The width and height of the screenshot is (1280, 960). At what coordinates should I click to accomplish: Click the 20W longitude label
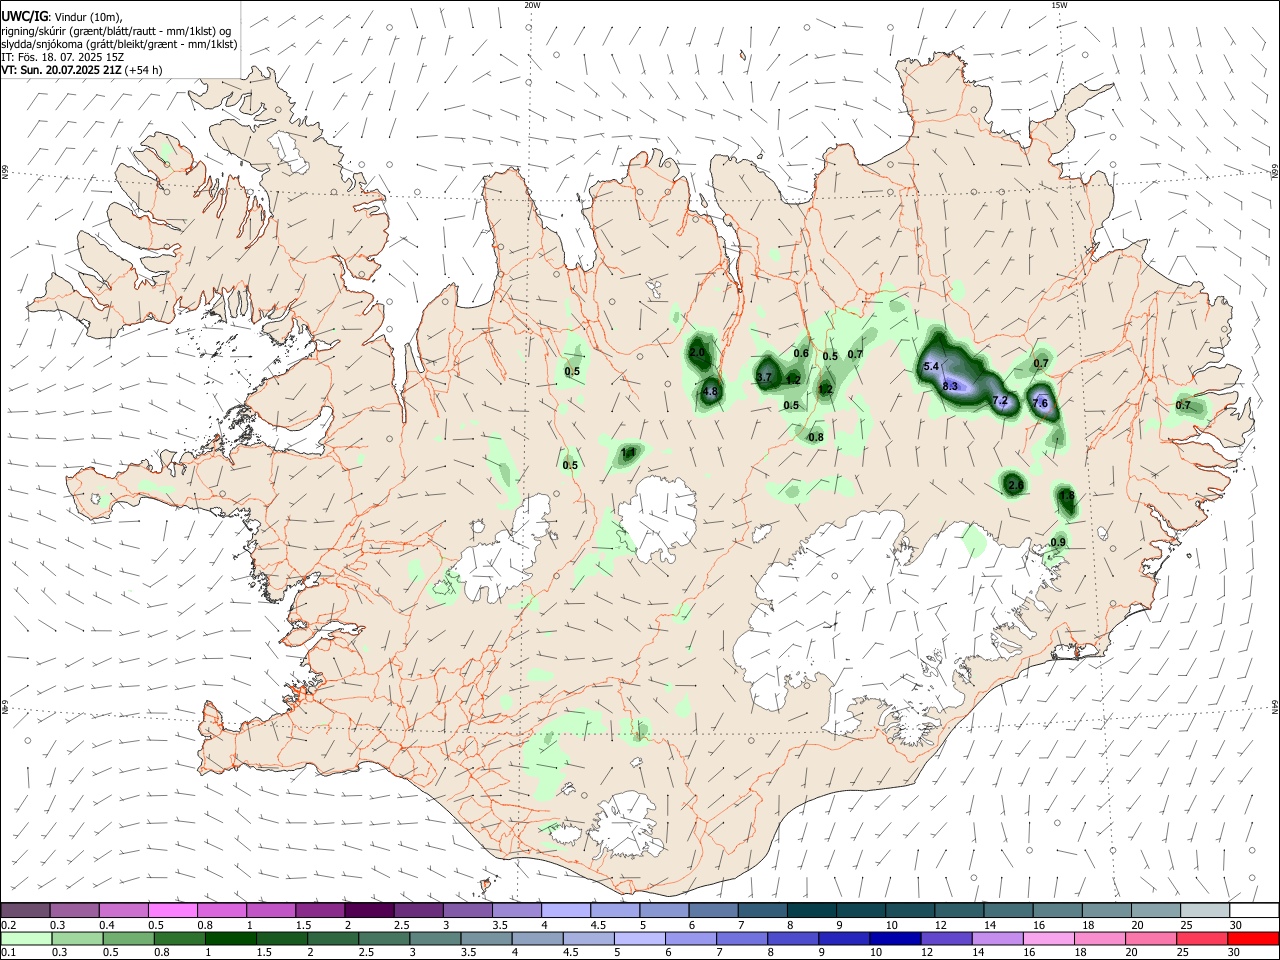(x=532, y=5)
